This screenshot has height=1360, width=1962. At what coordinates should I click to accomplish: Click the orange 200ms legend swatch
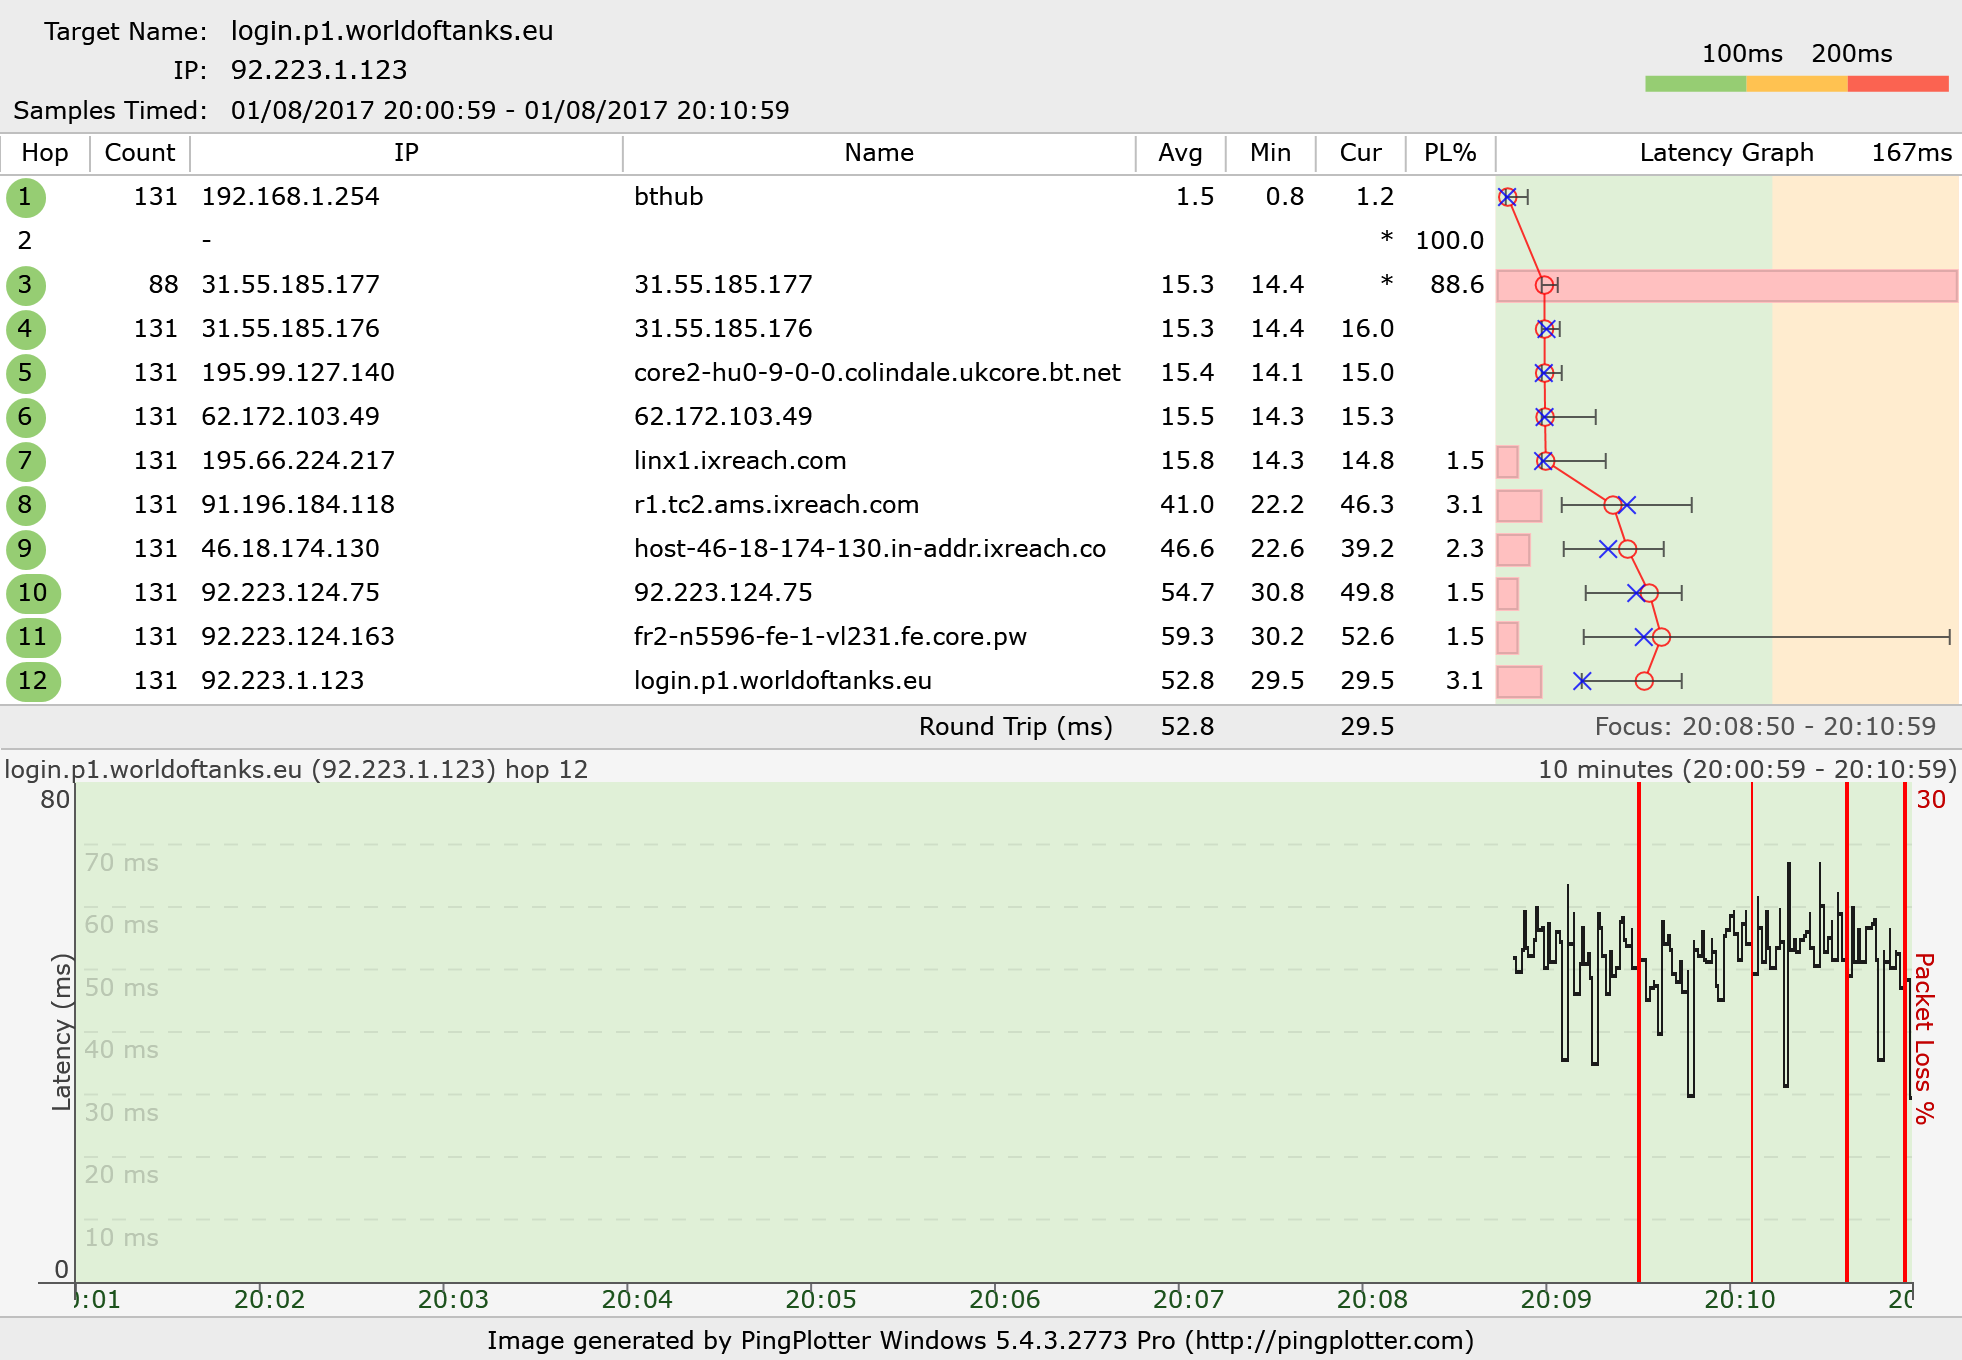pos(1797,84)
